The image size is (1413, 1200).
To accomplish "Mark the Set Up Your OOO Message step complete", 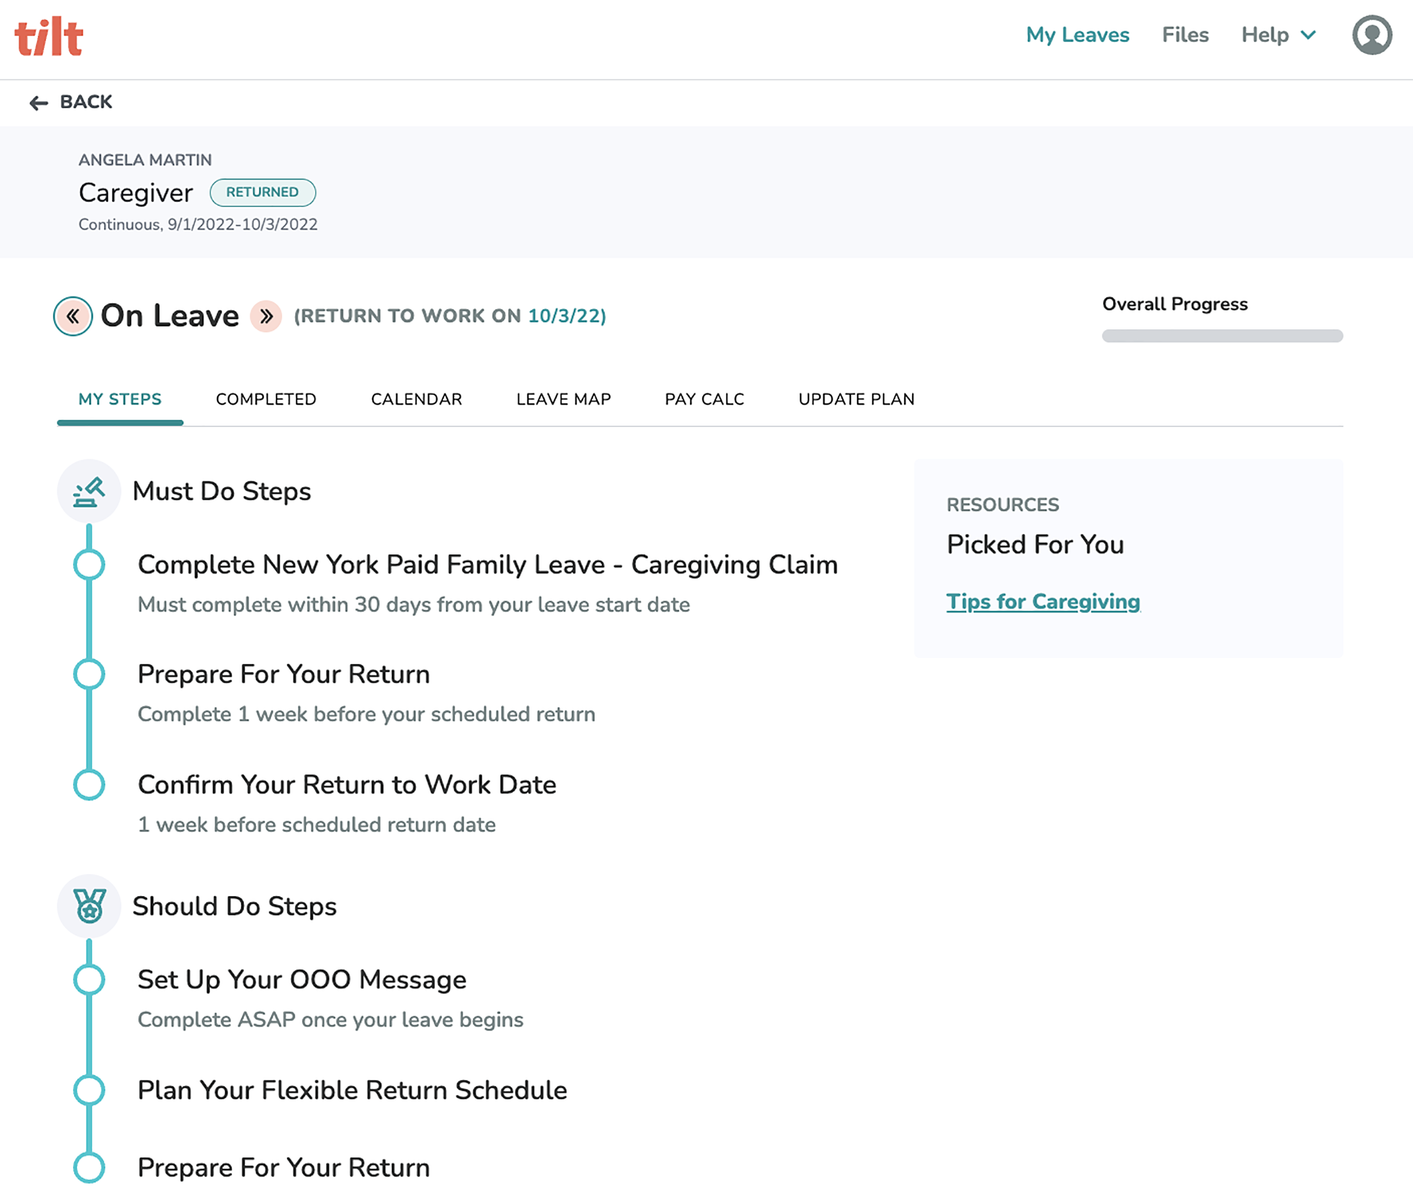I will [89, 979].
